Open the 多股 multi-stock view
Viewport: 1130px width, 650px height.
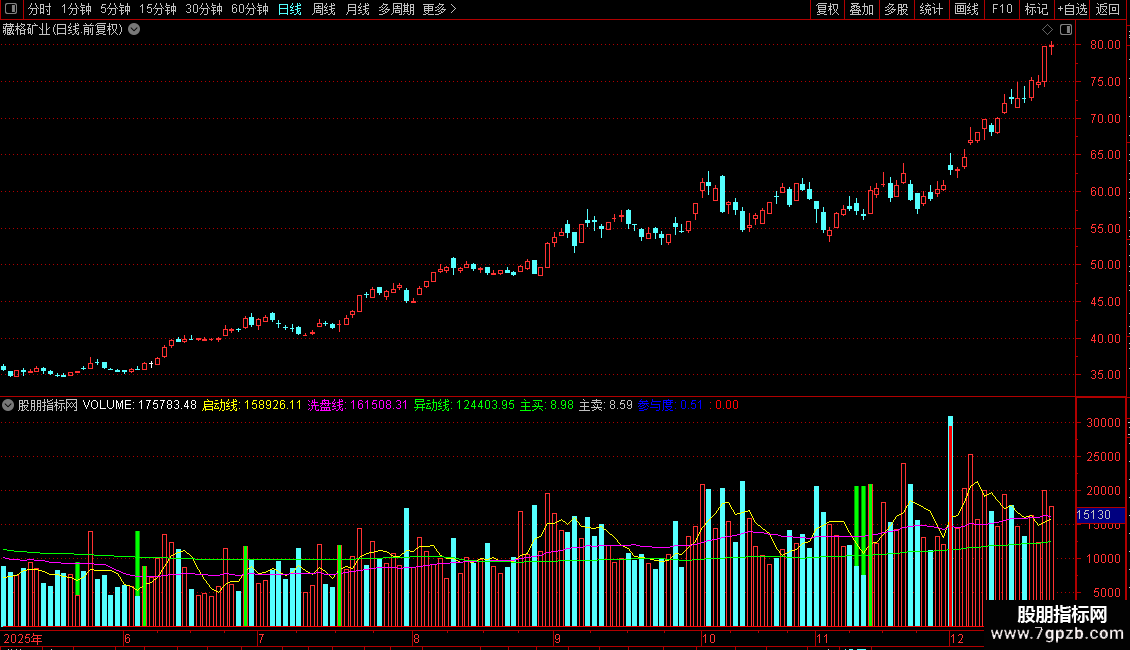point(896,9)
